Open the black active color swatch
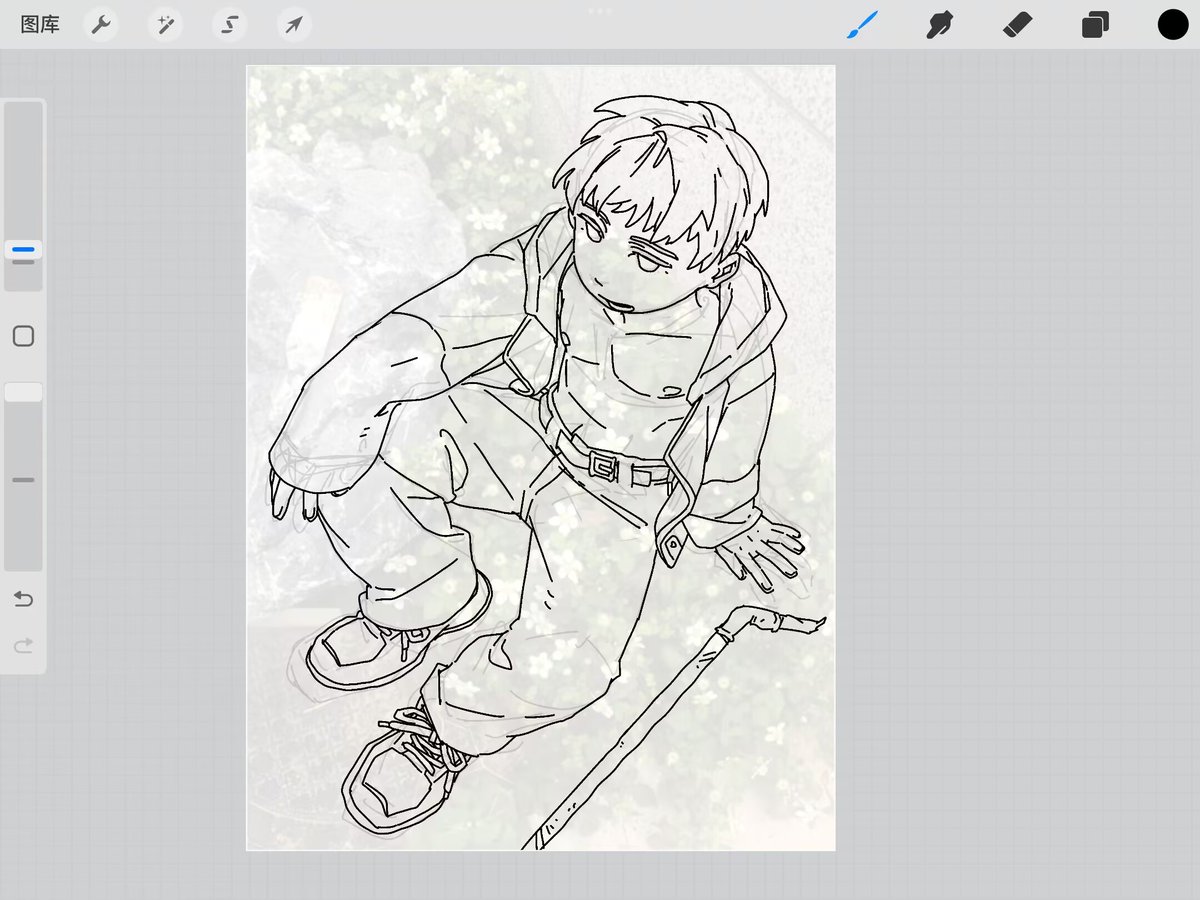 tap(1173, 25)
